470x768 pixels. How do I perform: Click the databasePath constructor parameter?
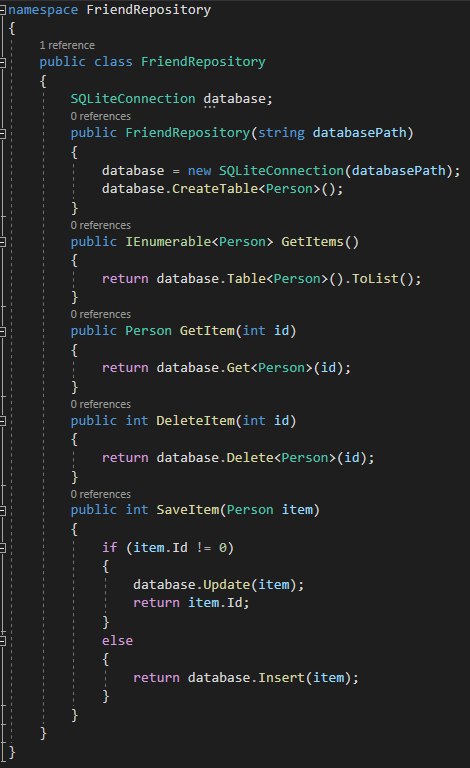tap(359, 133)
